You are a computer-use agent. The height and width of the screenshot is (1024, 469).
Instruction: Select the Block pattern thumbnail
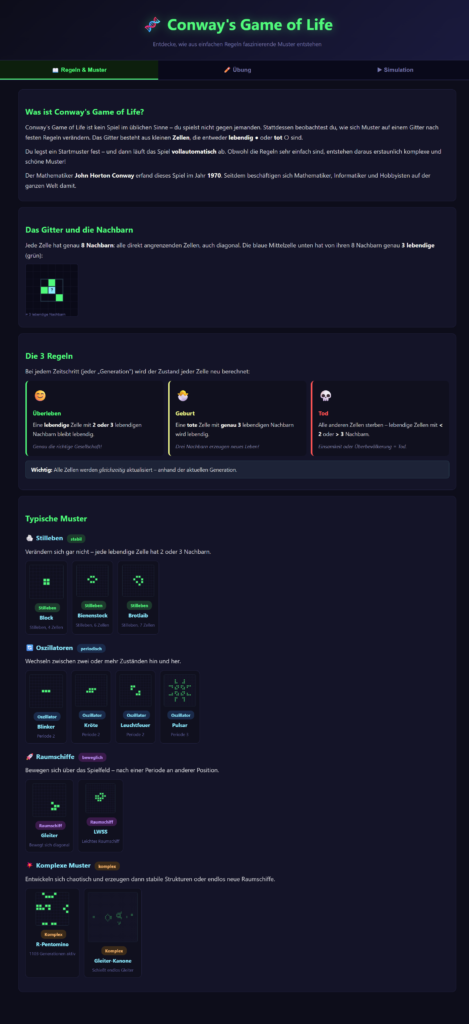click(46, 598)
